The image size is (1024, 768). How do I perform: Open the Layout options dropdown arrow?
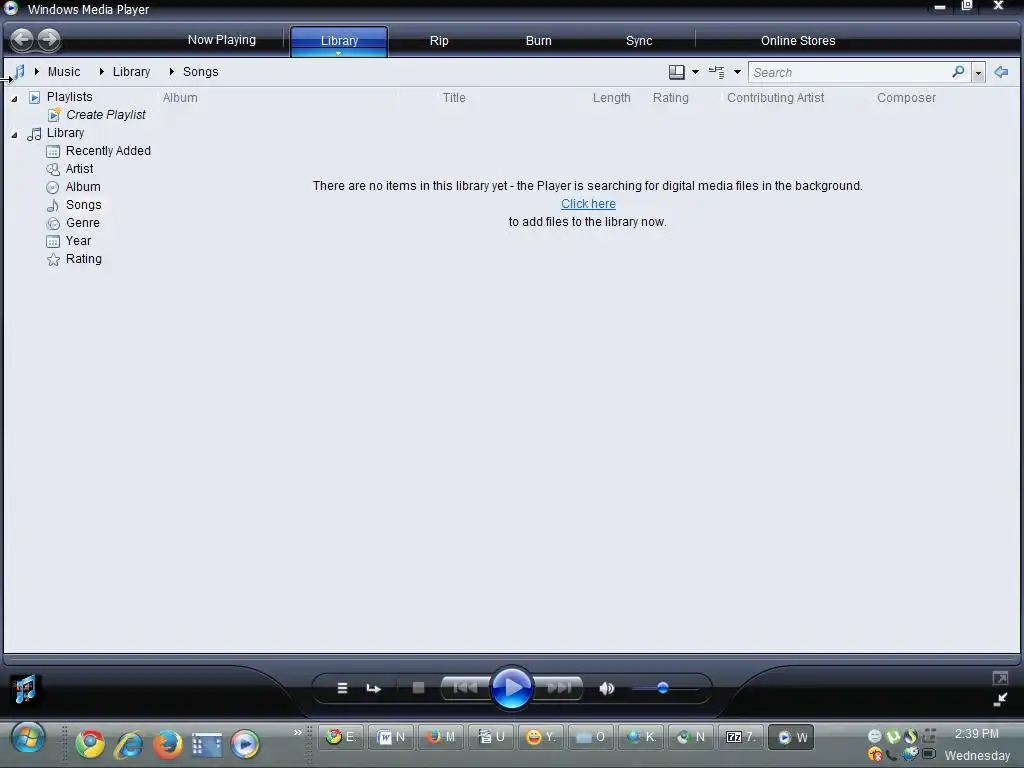tap(696, 72)
